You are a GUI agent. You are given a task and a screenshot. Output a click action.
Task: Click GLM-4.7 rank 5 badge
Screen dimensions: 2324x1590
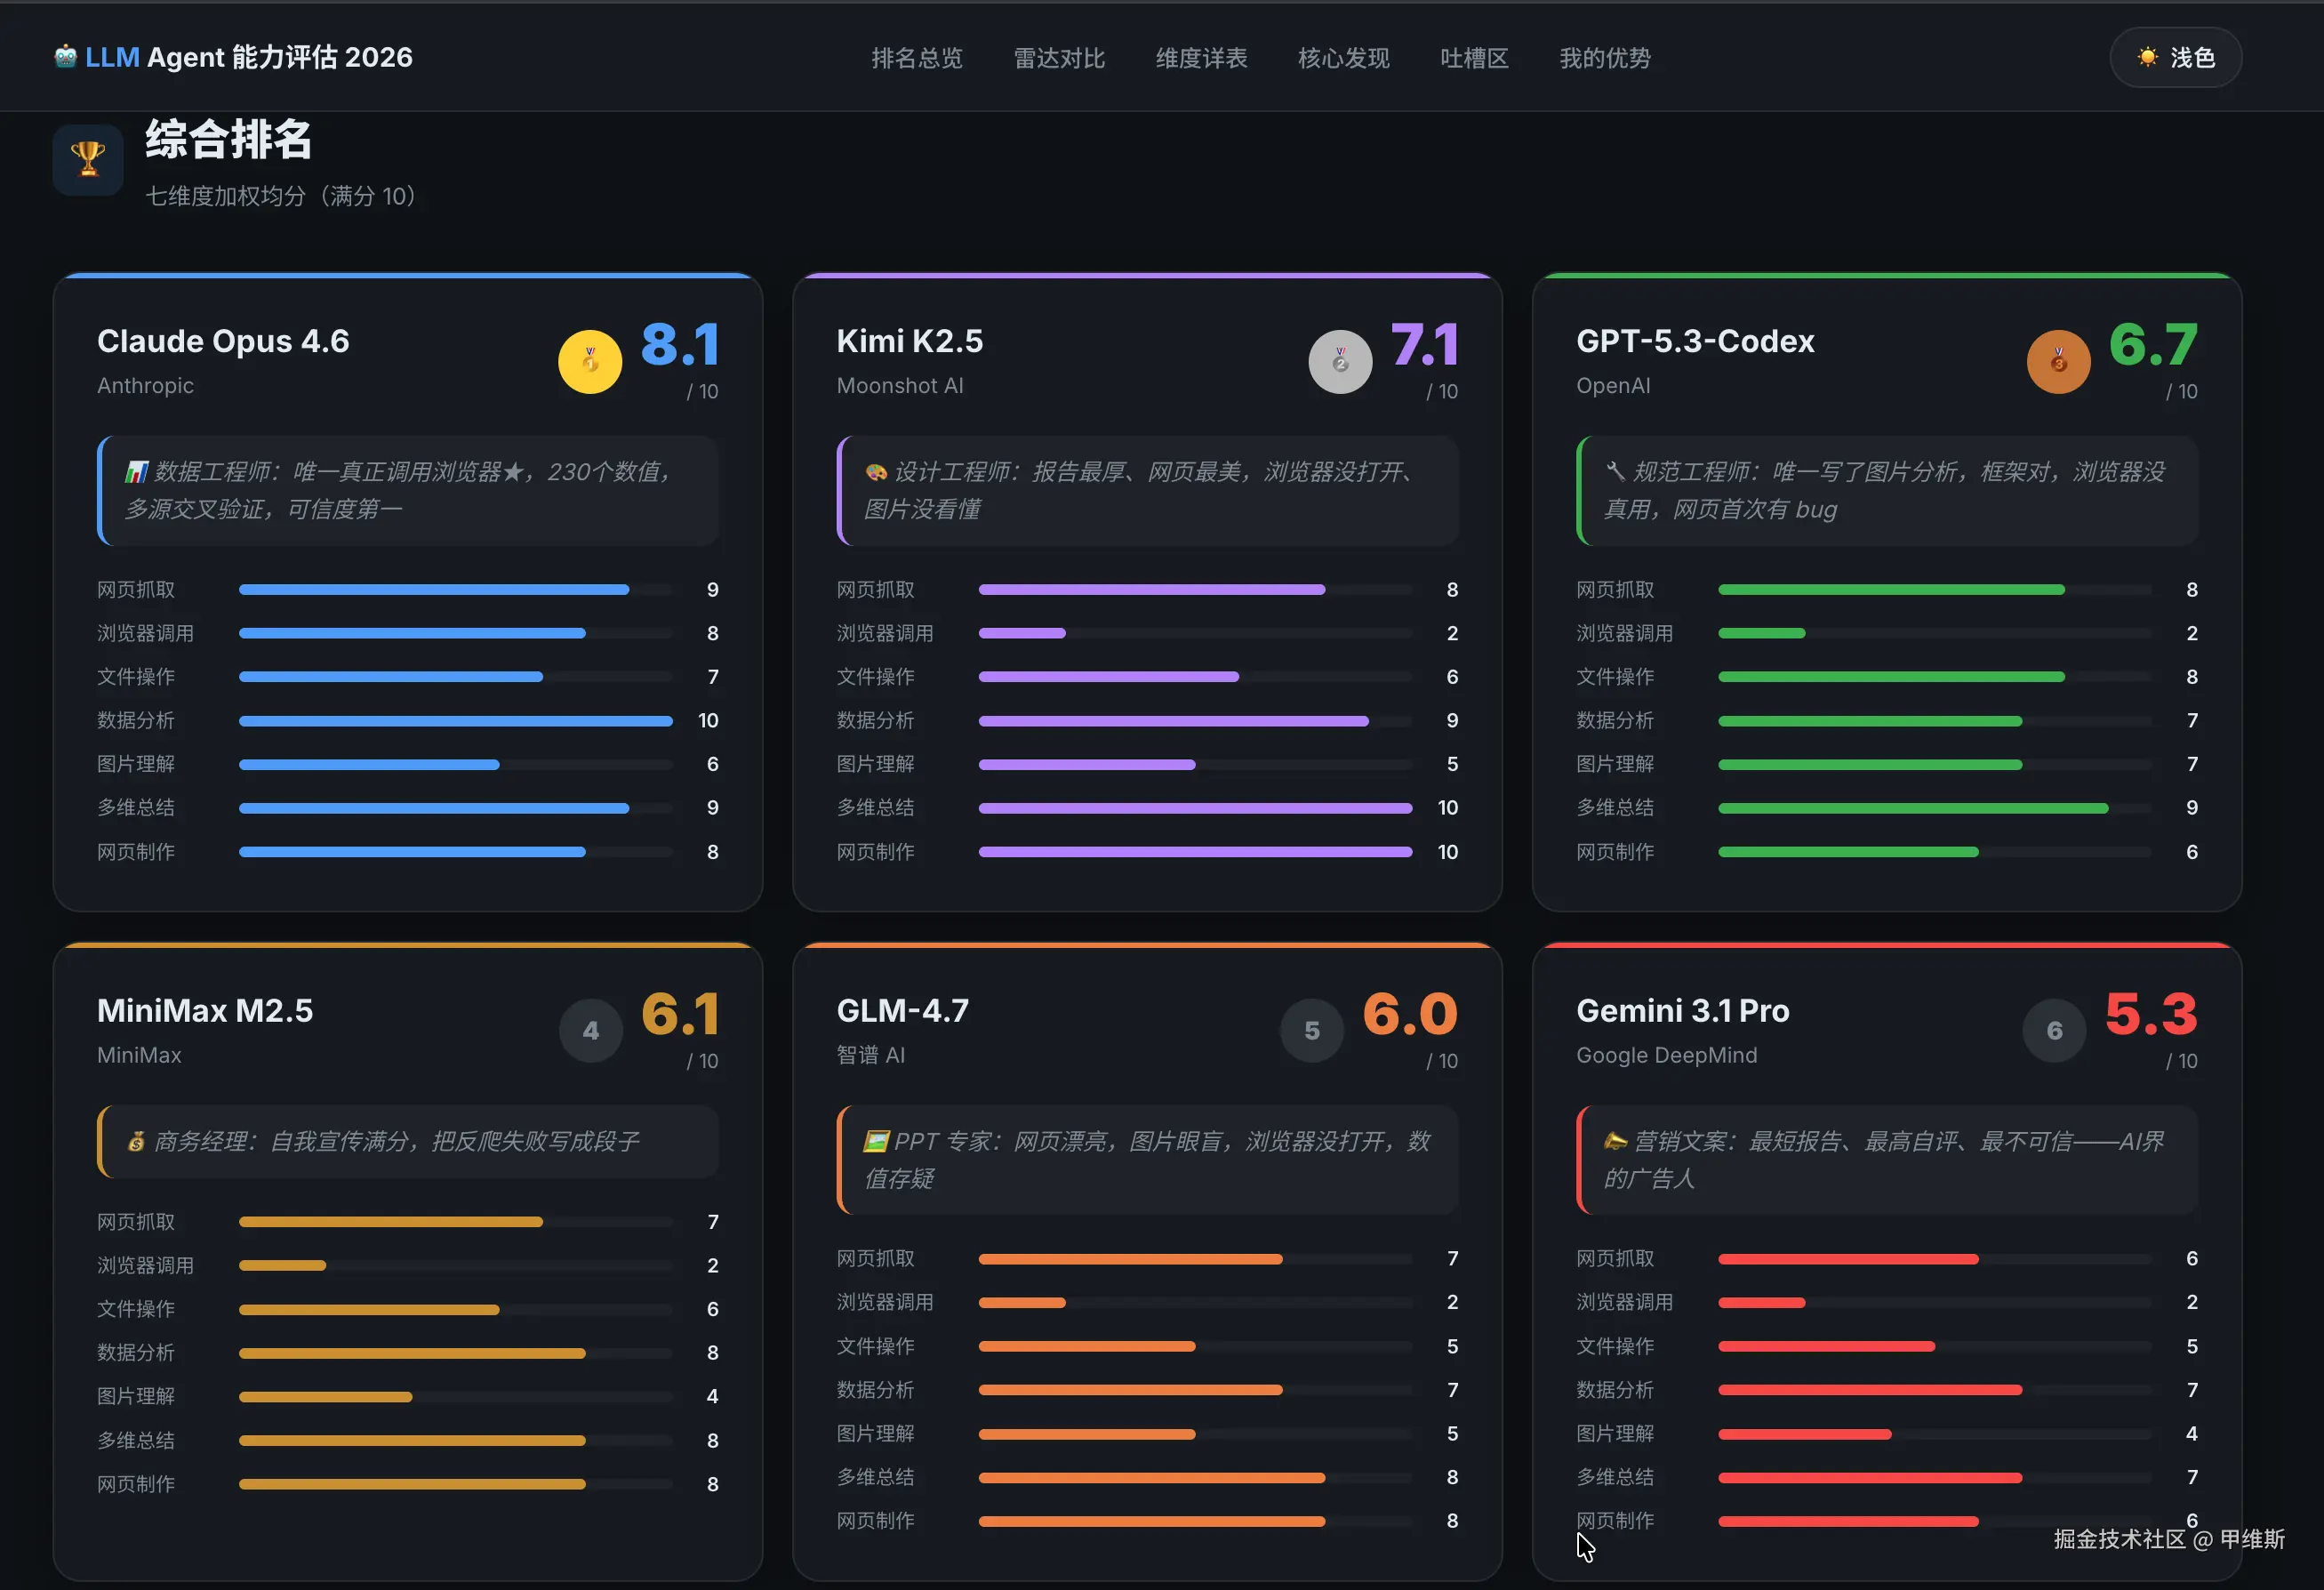click(1311, 1030)
